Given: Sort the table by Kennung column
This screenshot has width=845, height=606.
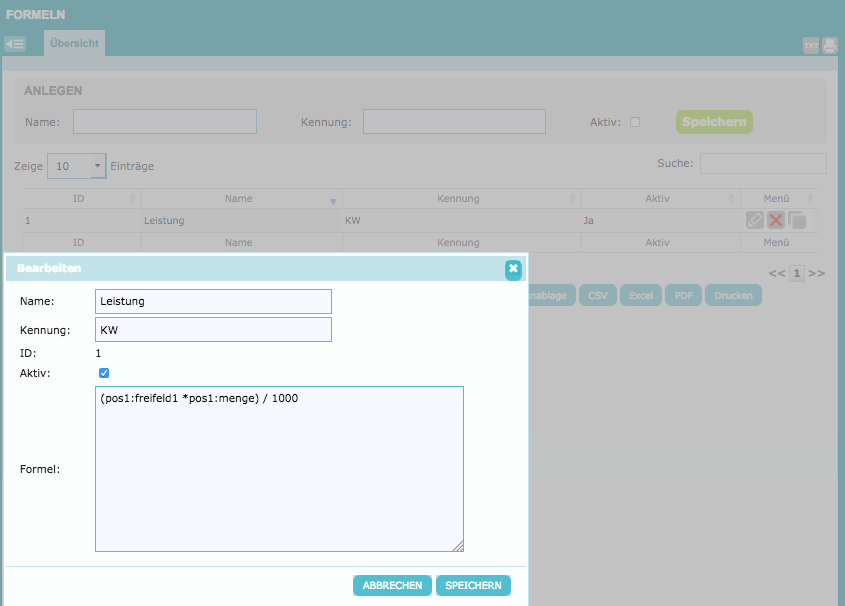Looking at the screenshot, I should (459, 199).
